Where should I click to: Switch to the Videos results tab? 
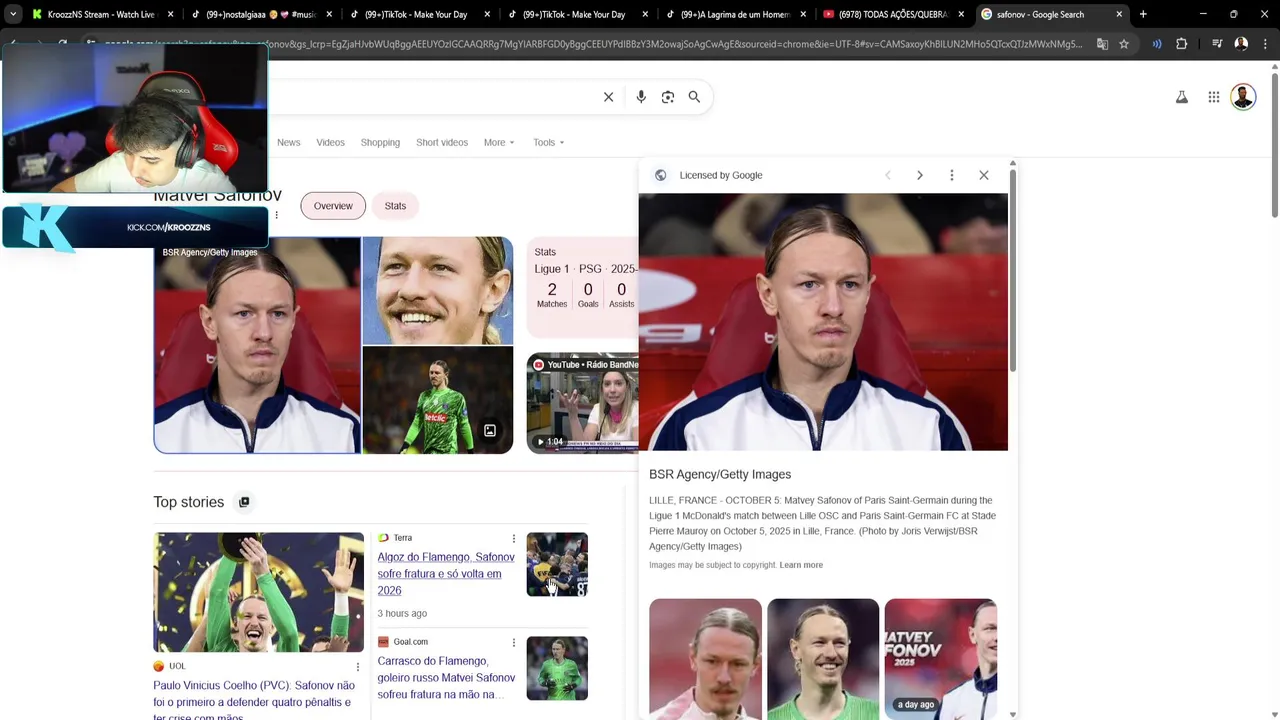[x=330, y=142]
